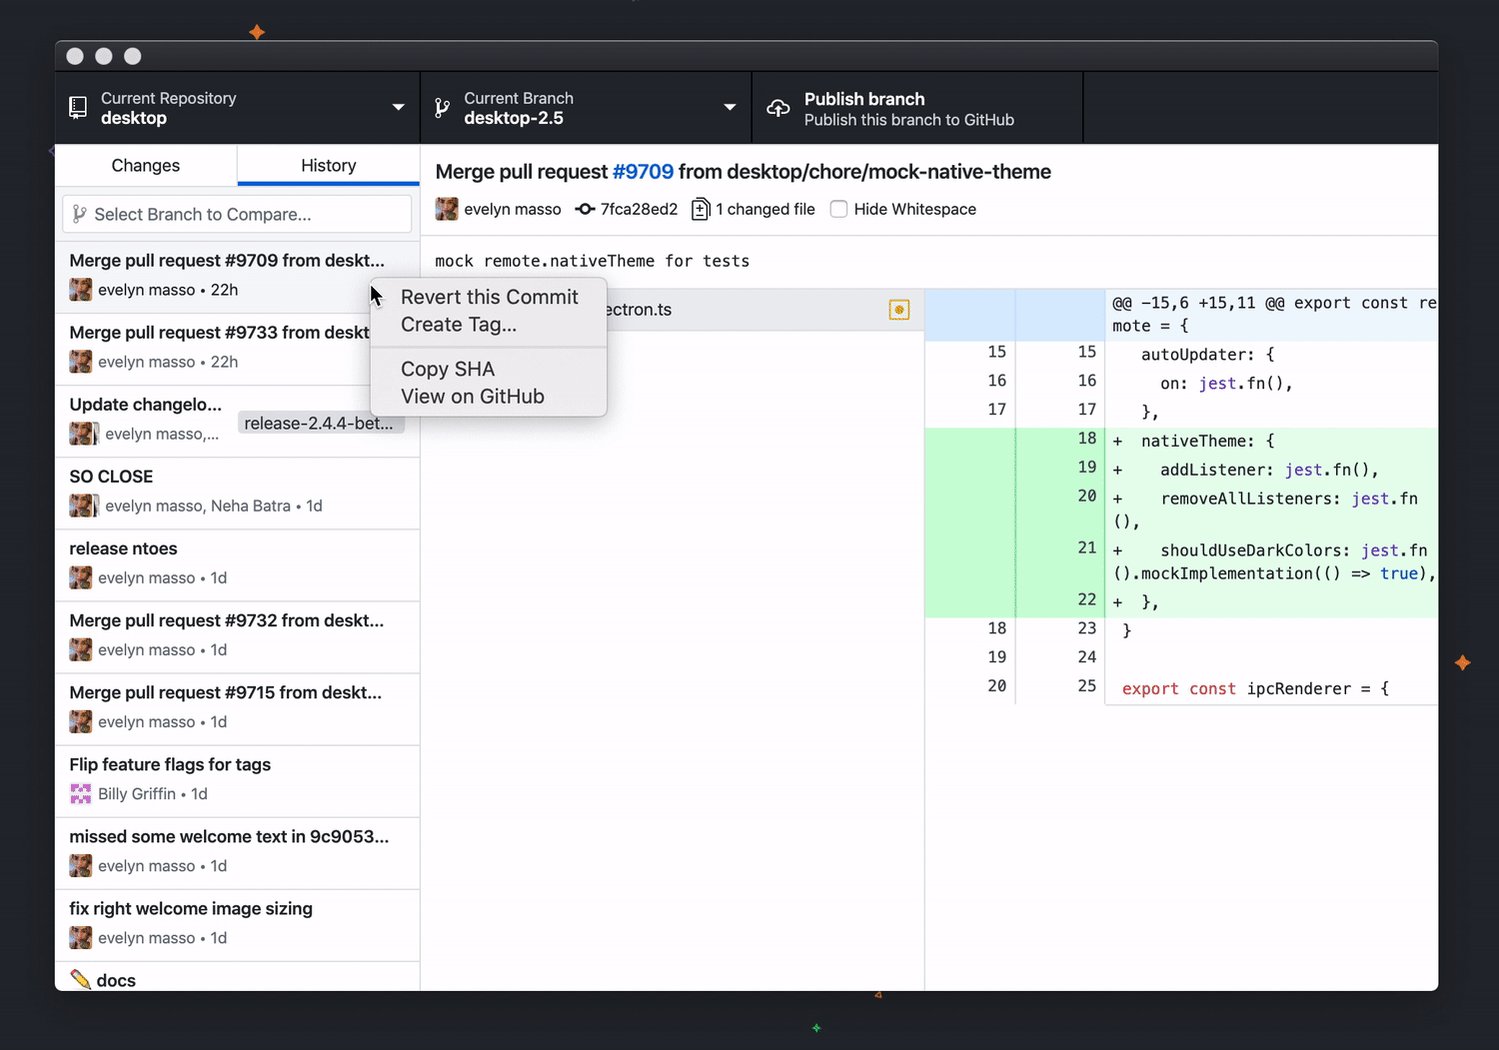This screenshot has width=1499, height=1050.
Task: Click the repository book icon beside Current Repository
Action: tap(77, 107)
